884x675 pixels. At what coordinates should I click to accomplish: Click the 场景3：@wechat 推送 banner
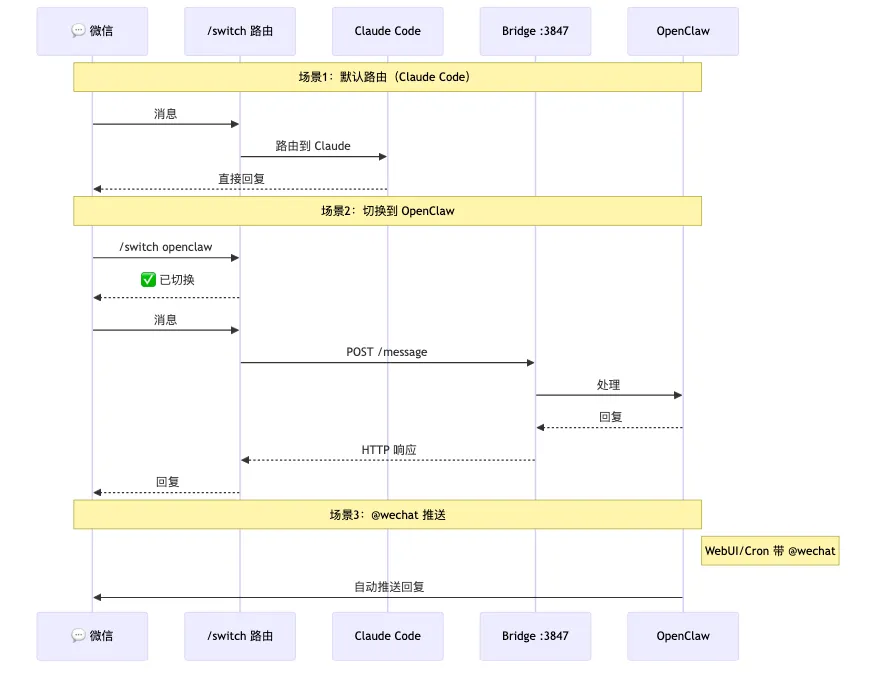(387, 514)
